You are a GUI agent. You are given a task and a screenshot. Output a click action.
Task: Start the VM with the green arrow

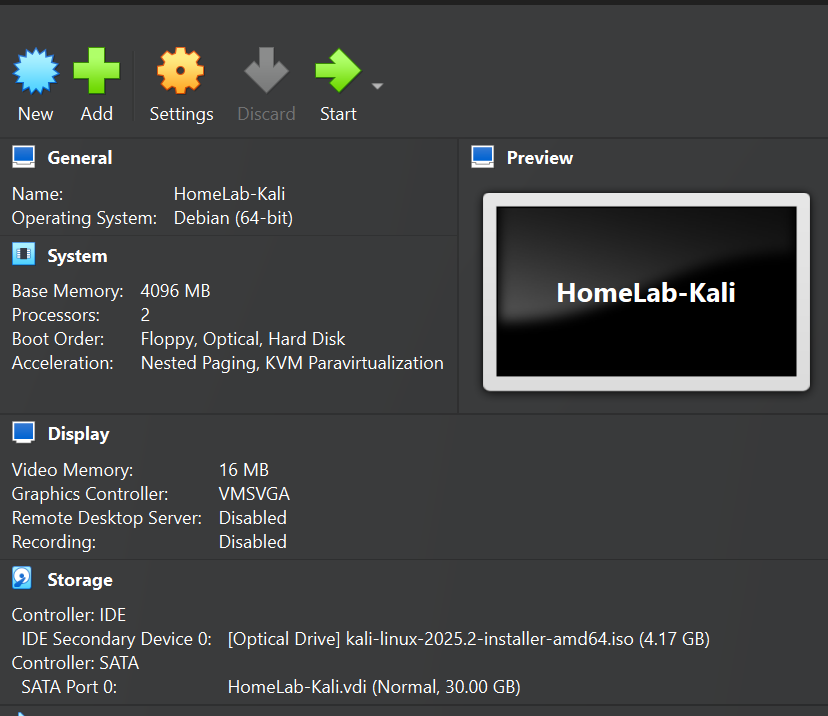click(x=337, y=72)
